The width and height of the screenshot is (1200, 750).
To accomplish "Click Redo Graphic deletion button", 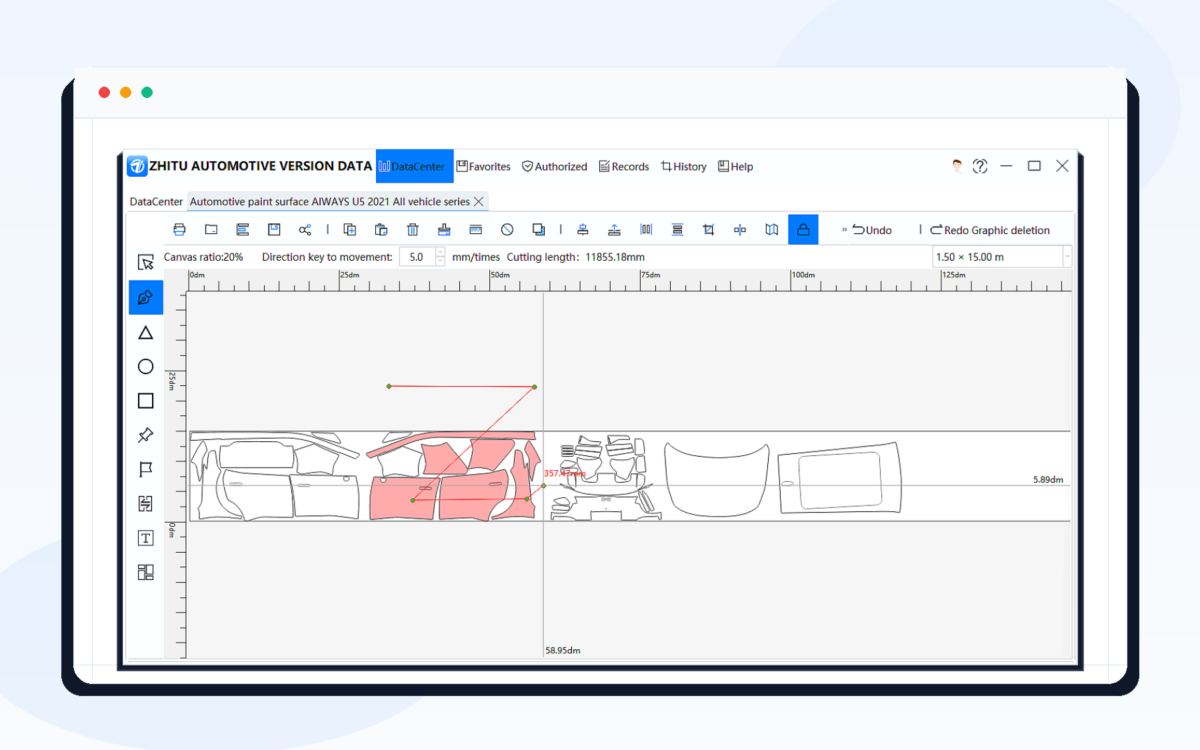I will (x=990, y=230).
